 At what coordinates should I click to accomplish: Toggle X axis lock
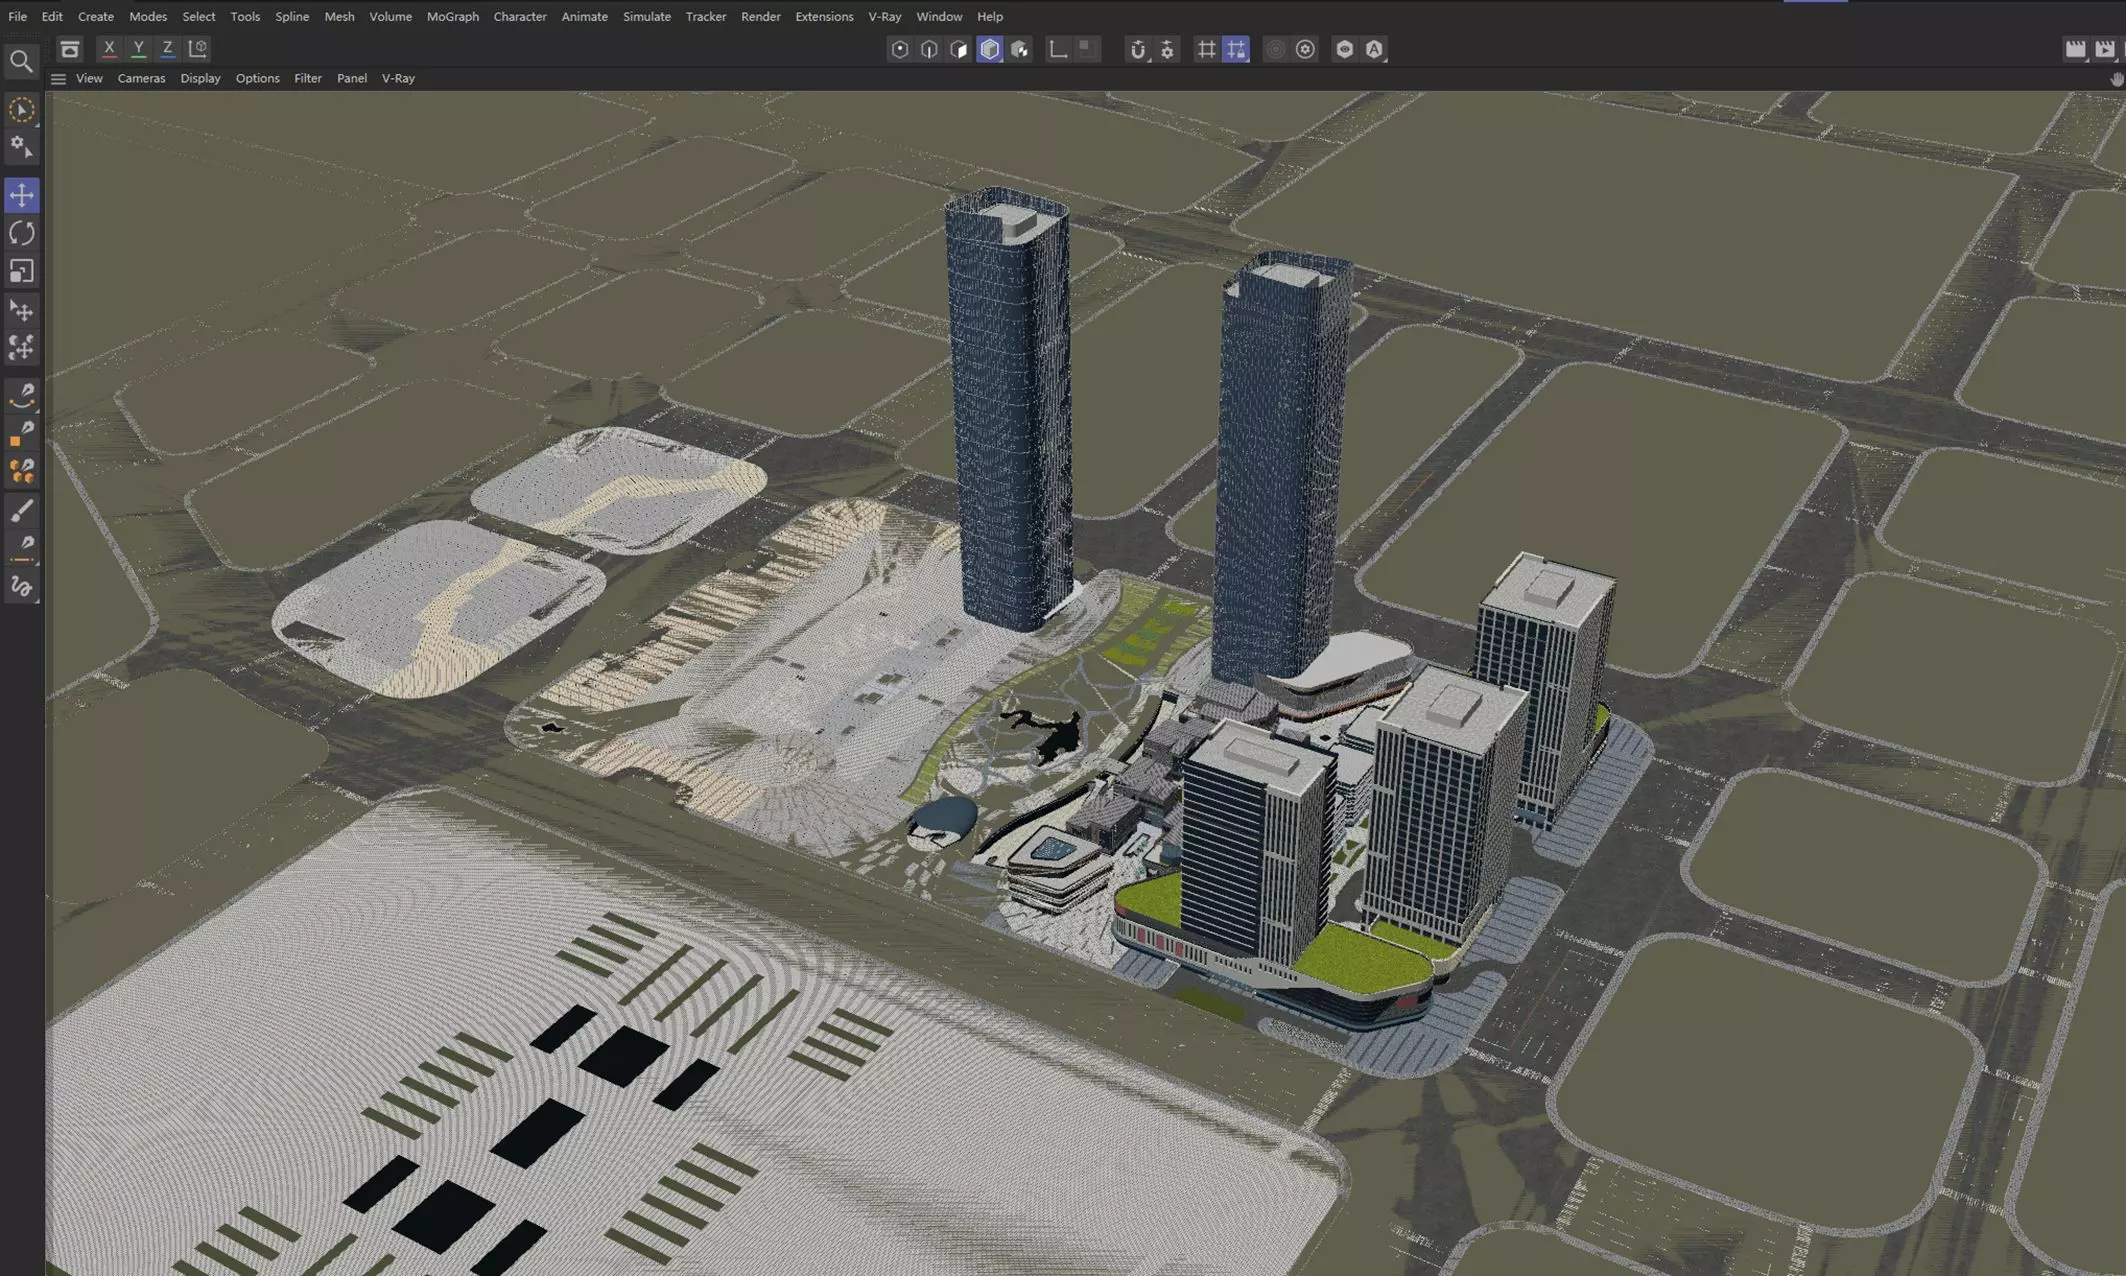click(x=109, y=48)
